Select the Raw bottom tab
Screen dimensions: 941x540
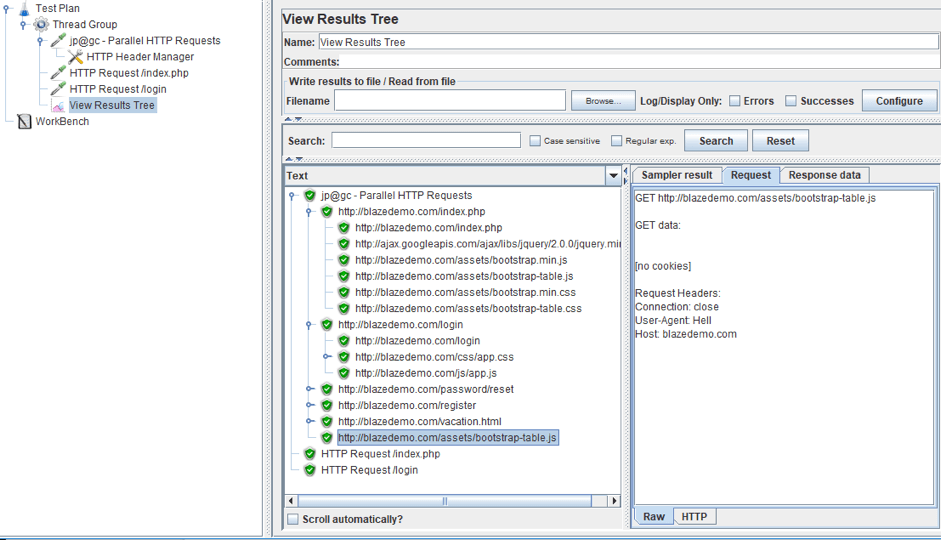point(654,517)
